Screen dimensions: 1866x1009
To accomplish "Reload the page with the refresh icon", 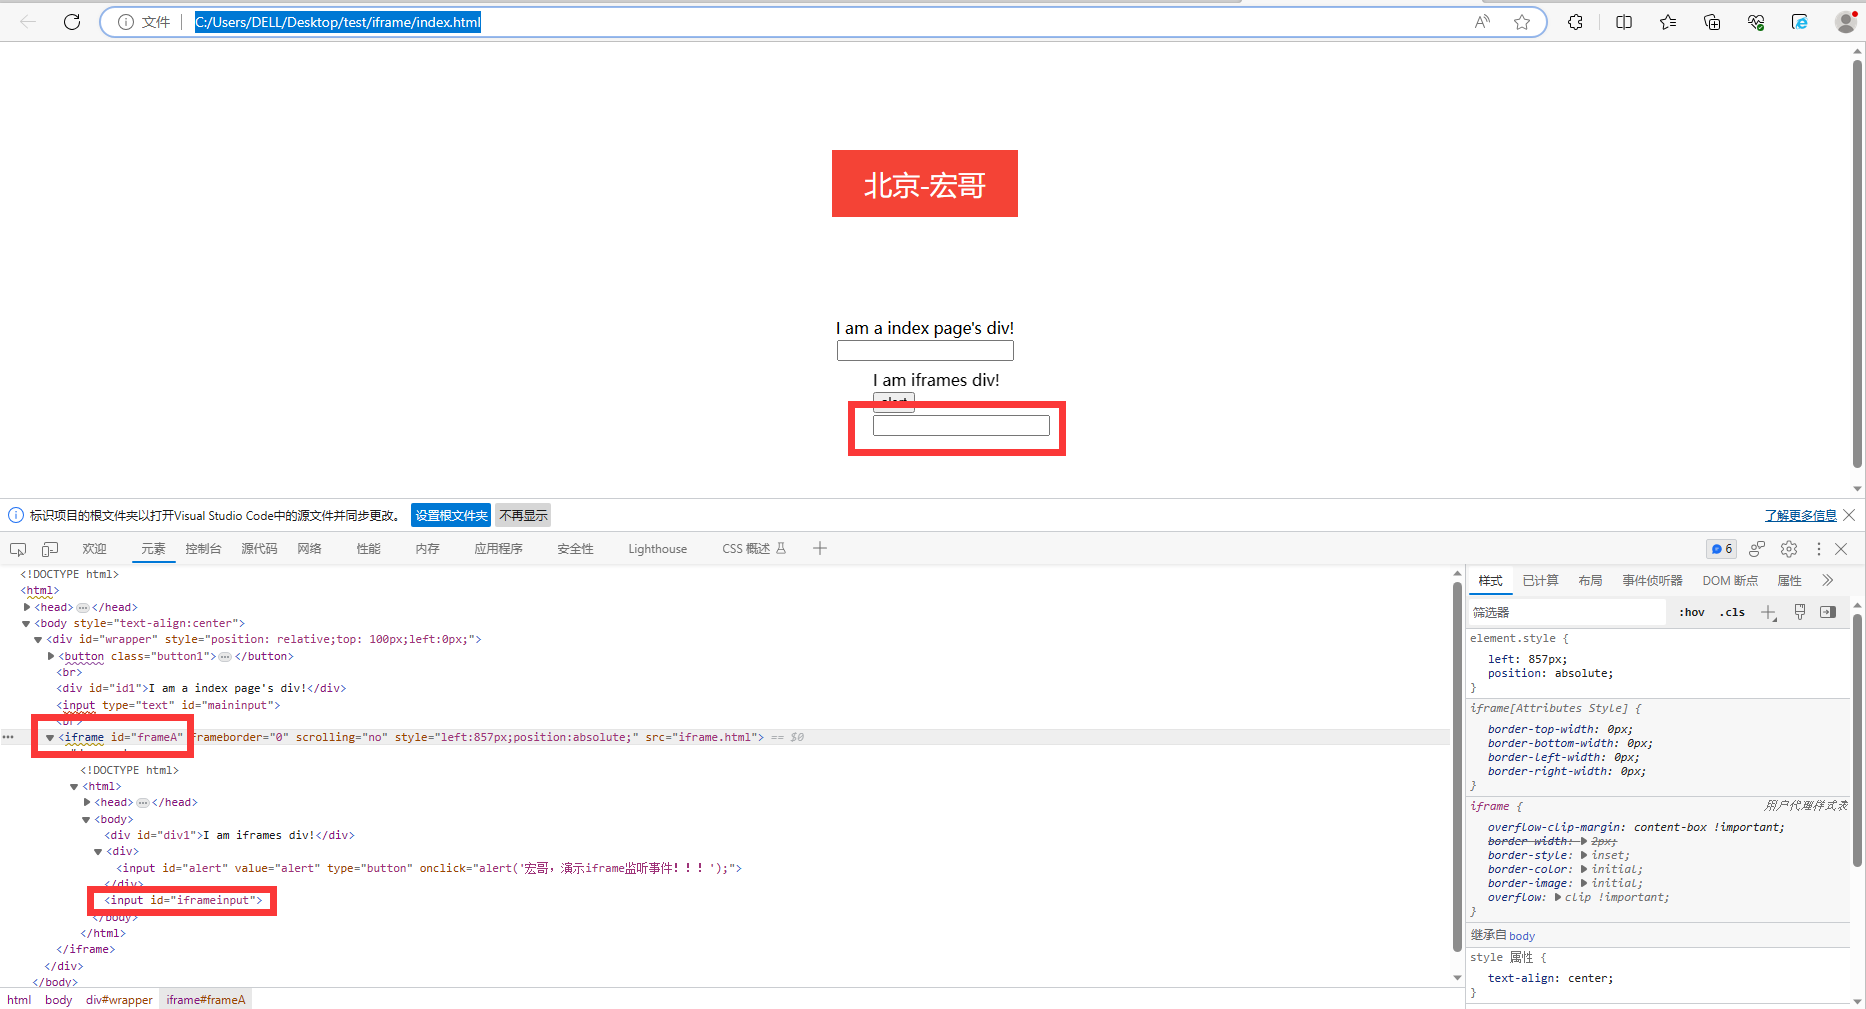I will click(72, 22).
